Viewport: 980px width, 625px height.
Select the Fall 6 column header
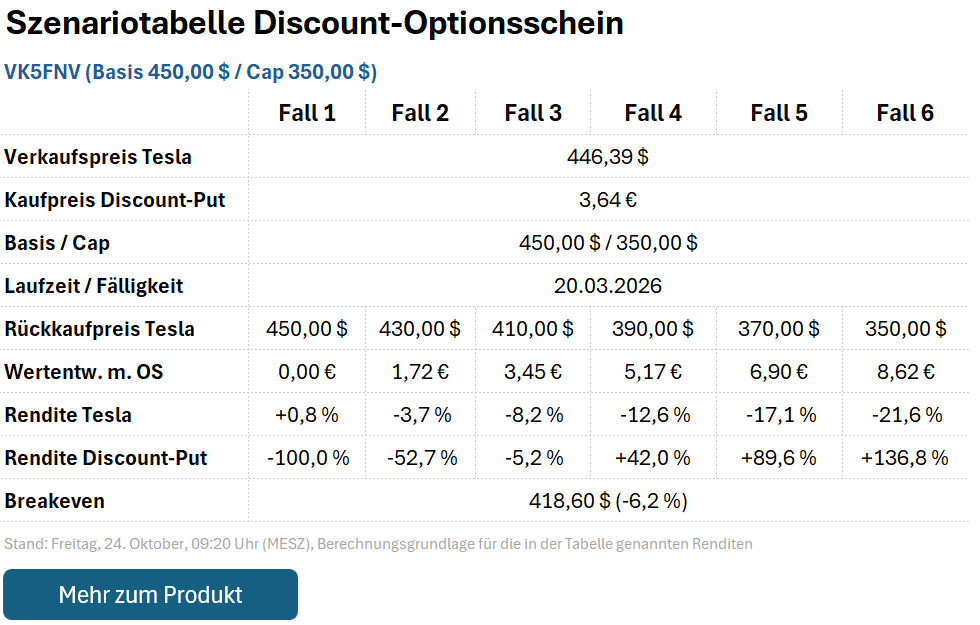[905, 113]
